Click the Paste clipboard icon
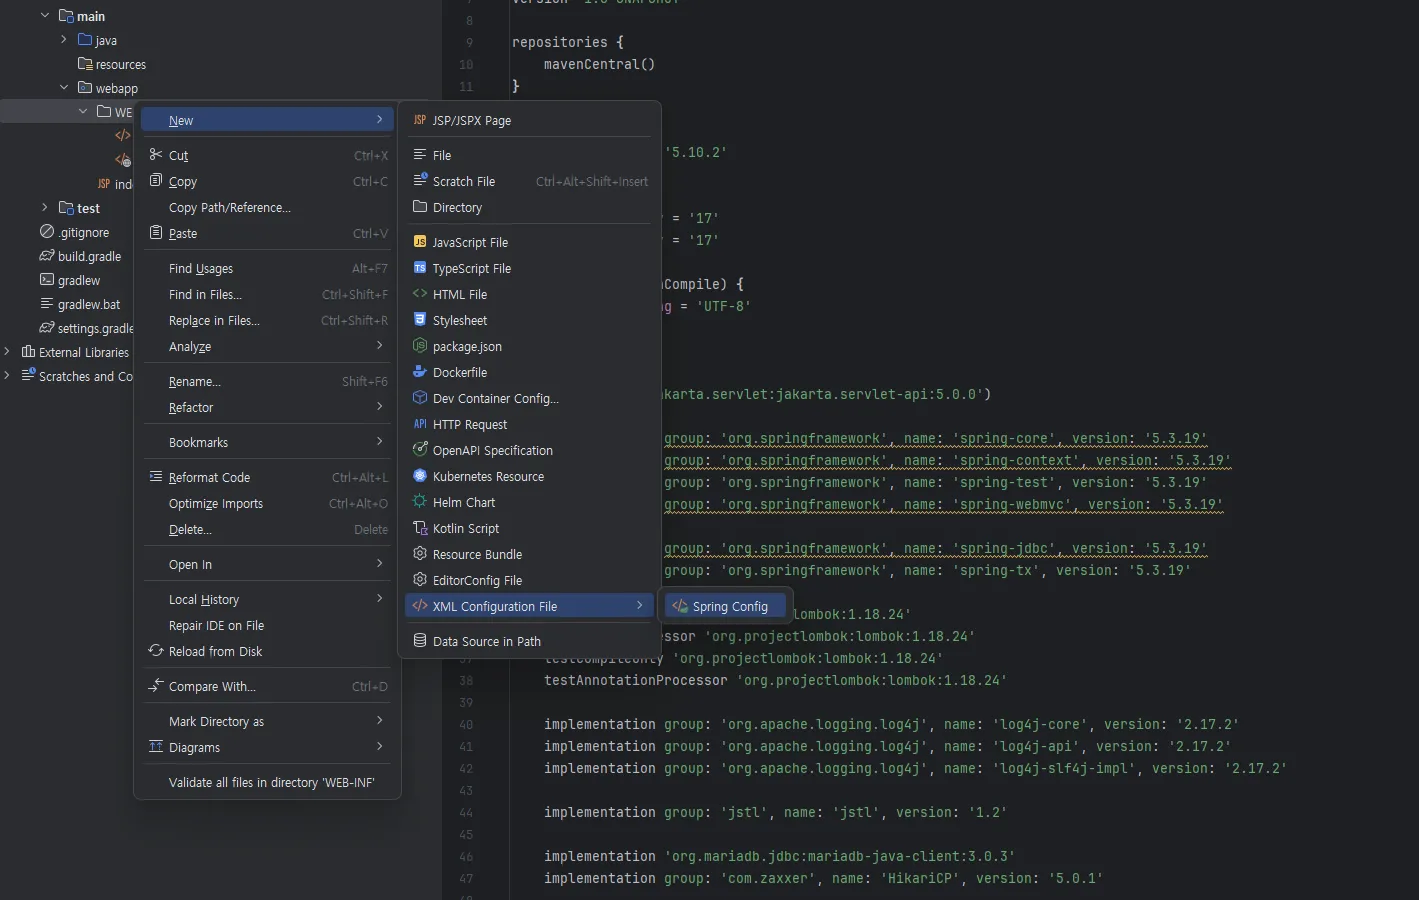 point(156,233)
